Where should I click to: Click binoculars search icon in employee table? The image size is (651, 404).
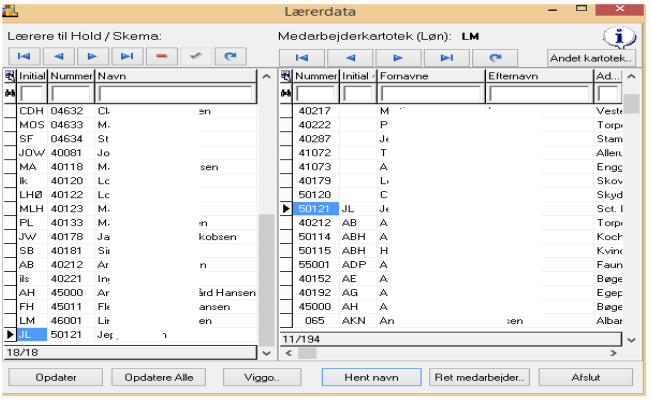point(286,93)
